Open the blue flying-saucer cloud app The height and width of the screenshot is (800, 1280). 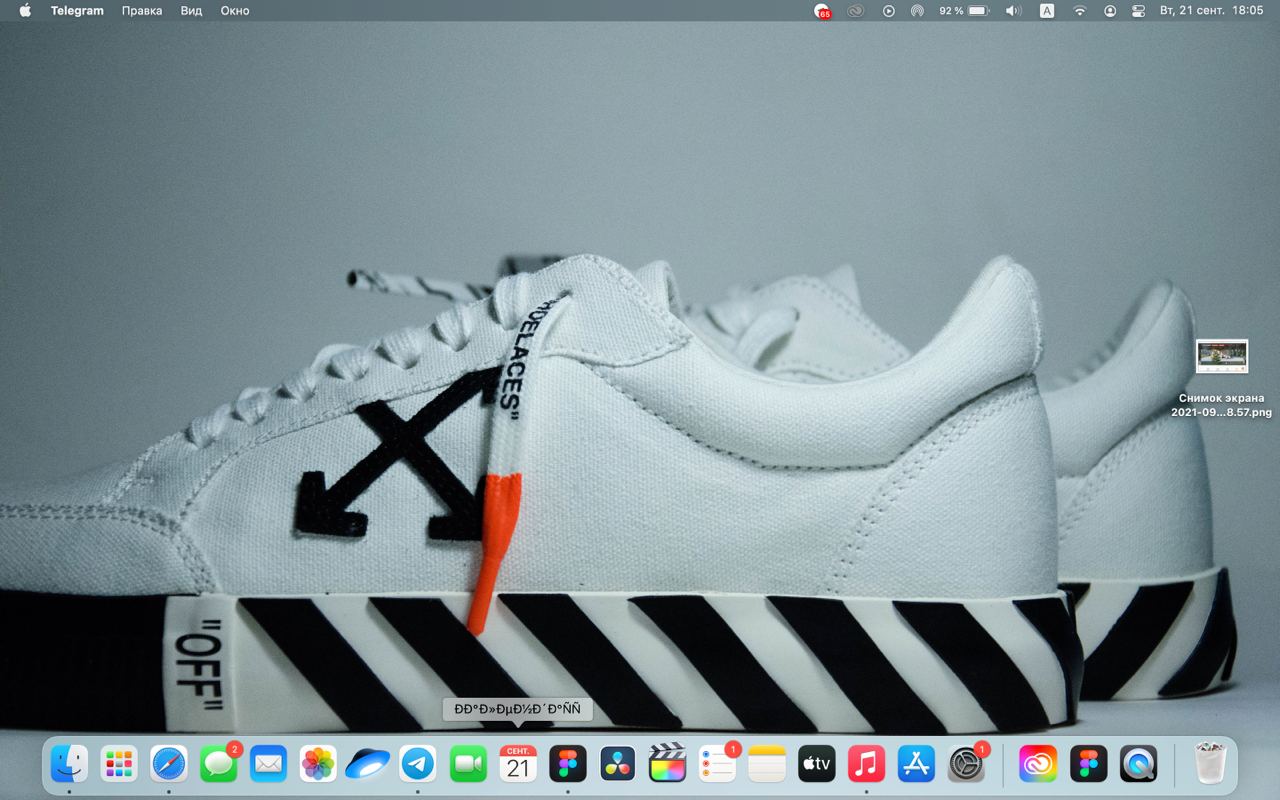(368, 764)
